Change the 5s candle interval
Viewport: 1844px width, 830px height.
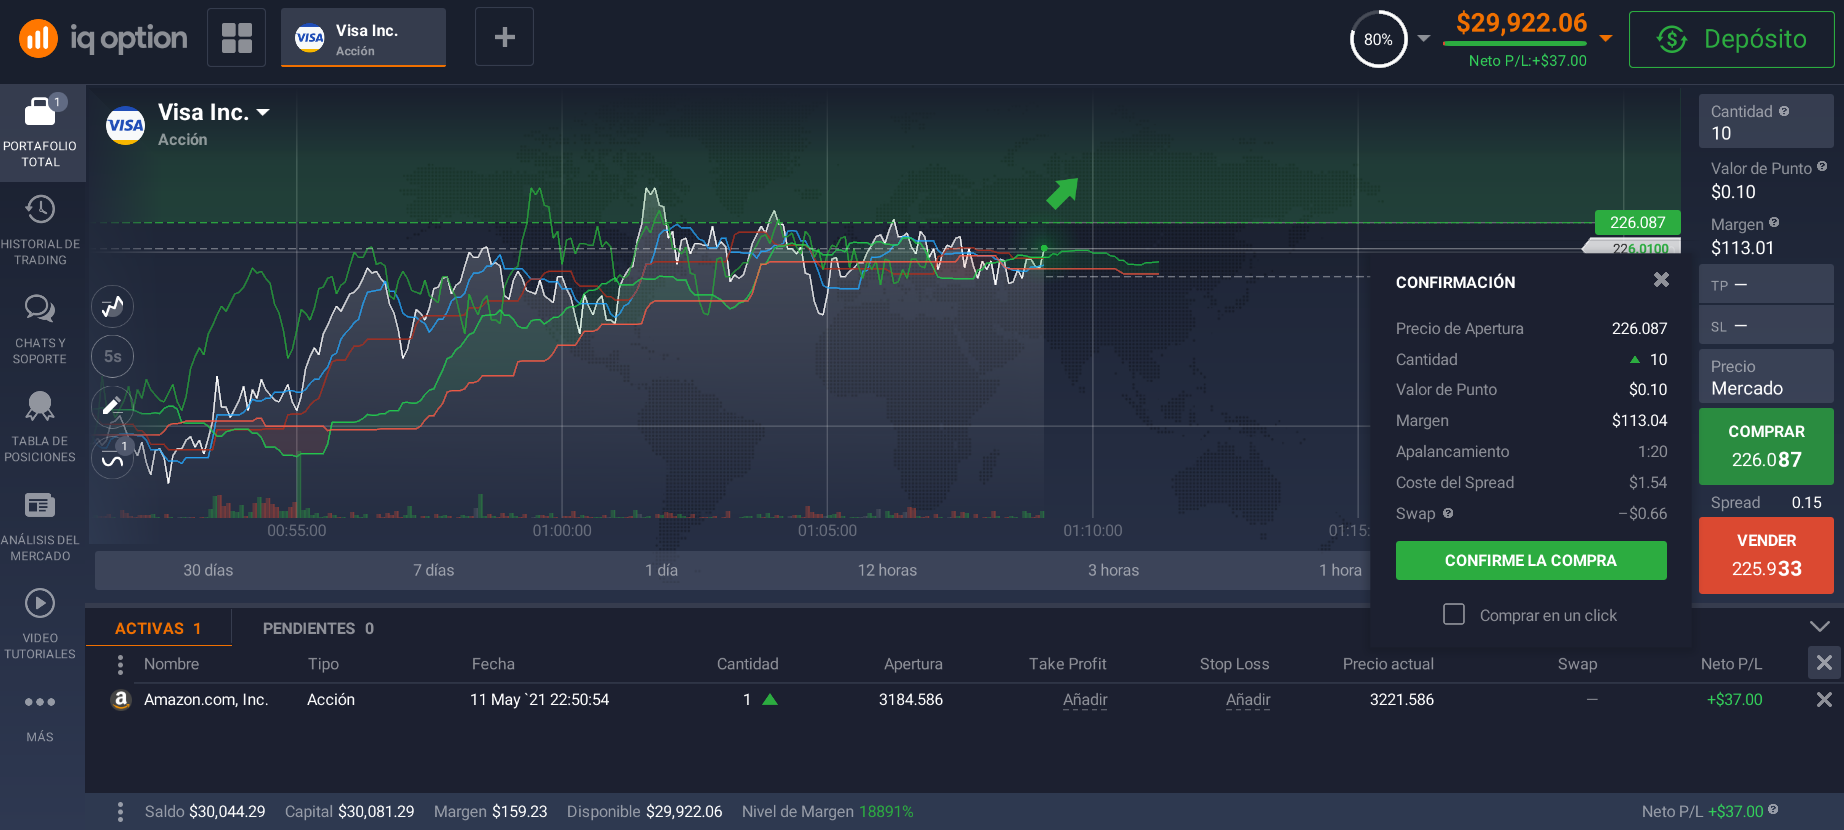[113, 356]
